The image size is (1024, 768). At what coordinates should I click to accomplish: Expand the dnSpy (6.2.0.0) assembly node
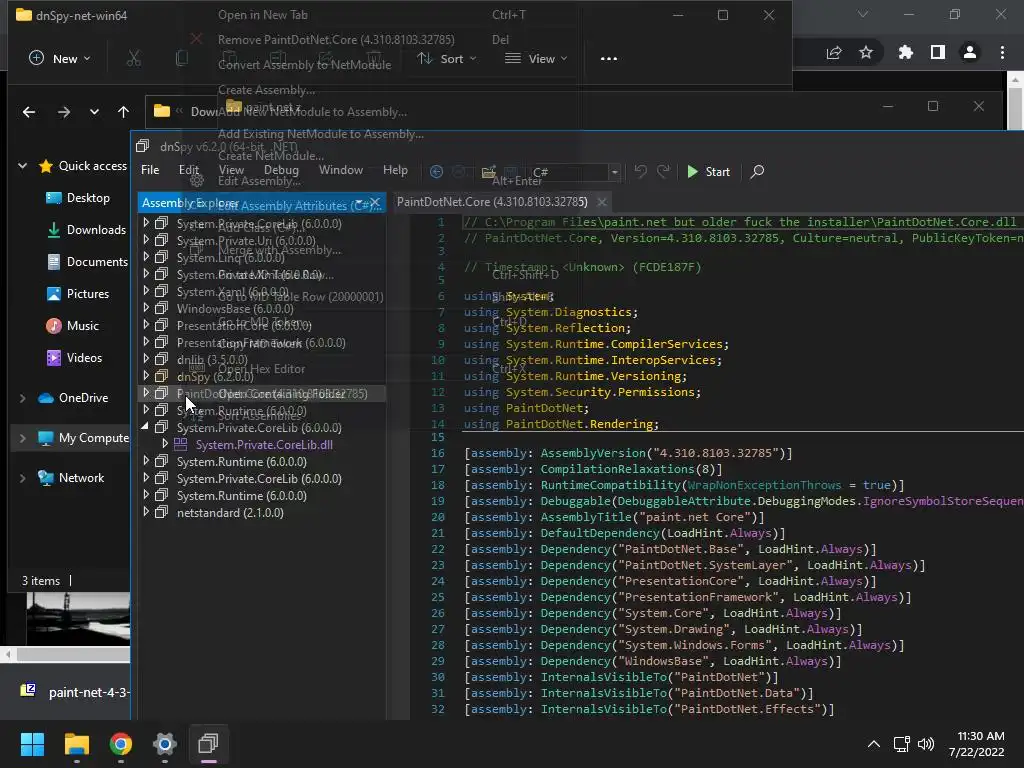[x=146, y=376]
